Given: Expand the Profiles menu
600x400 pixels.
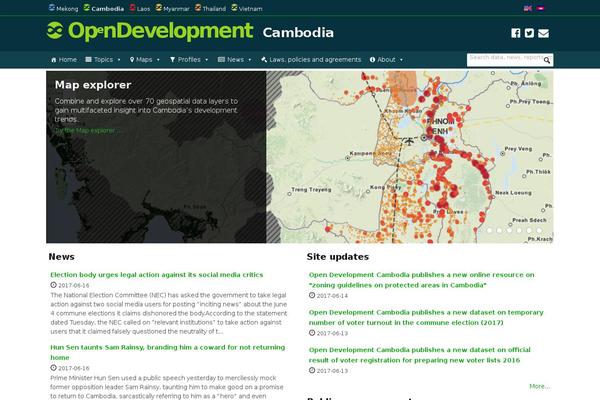Looking at the screenshot, I should pyautogui.click(x=189, y=60).
